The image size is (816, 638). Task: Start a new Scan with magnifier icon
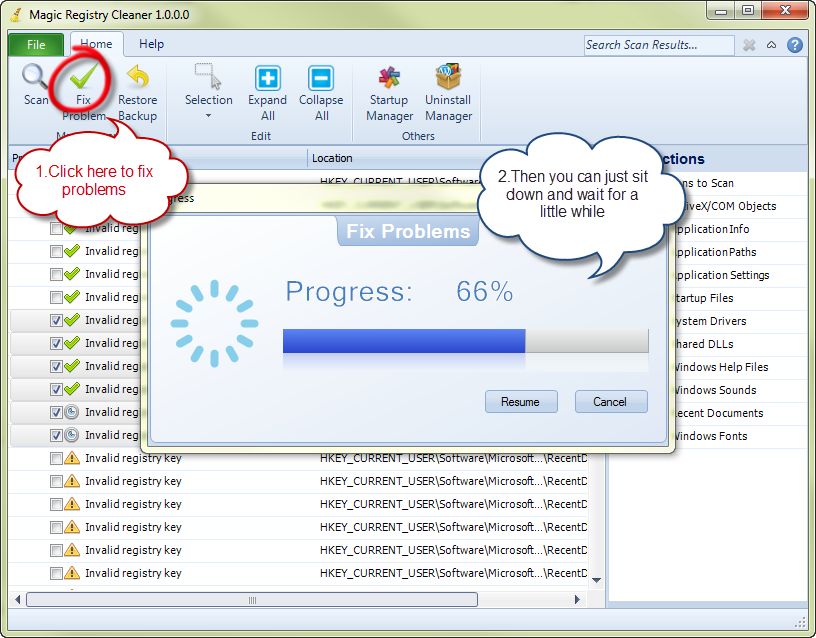35,84
